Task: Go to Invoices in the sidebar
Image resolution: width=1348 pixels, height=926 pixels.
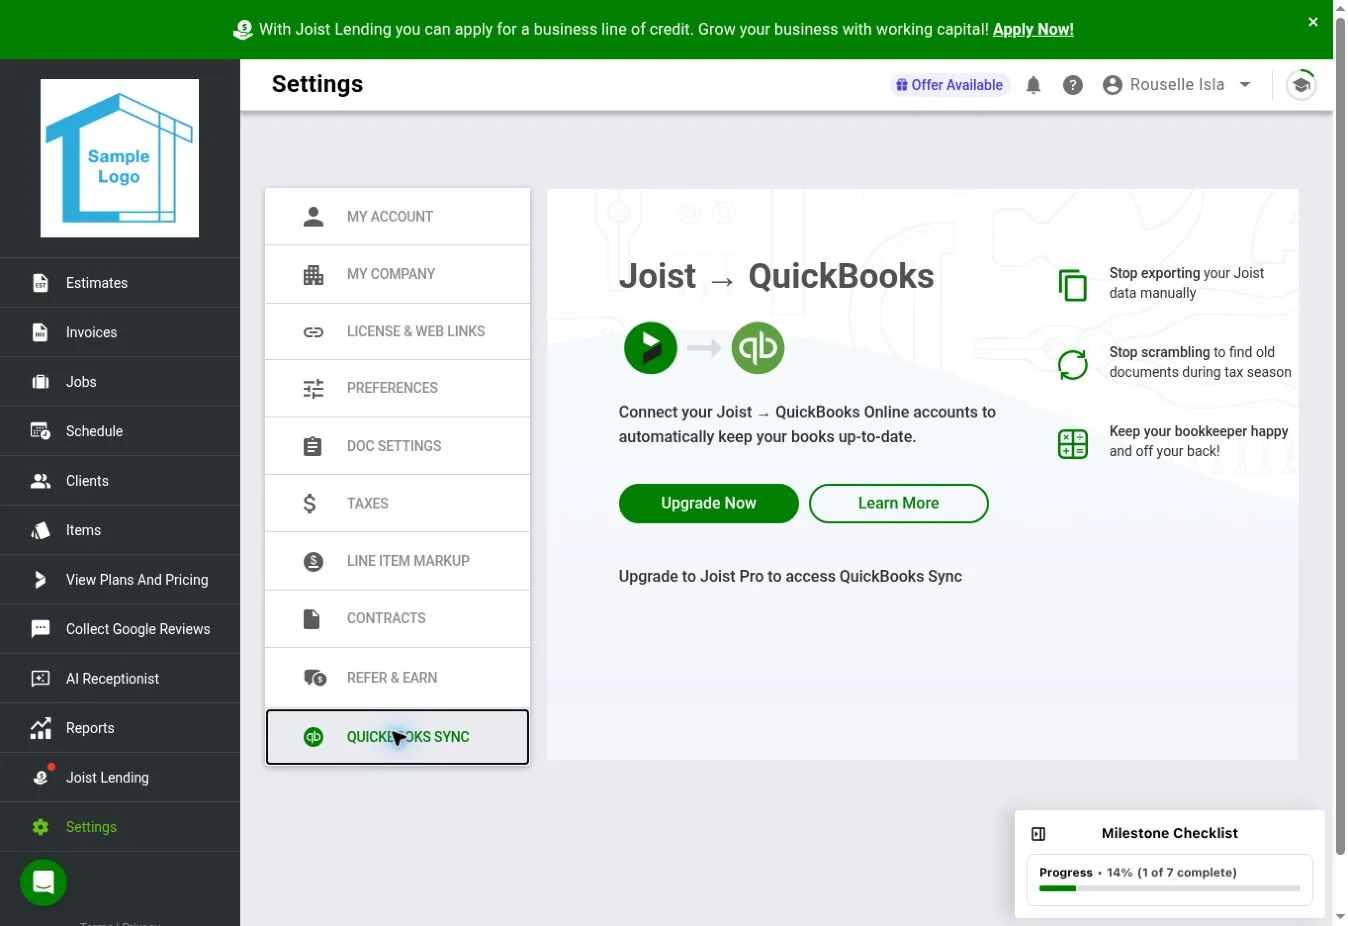Action: pyautogui.click(x=120, y=332)
